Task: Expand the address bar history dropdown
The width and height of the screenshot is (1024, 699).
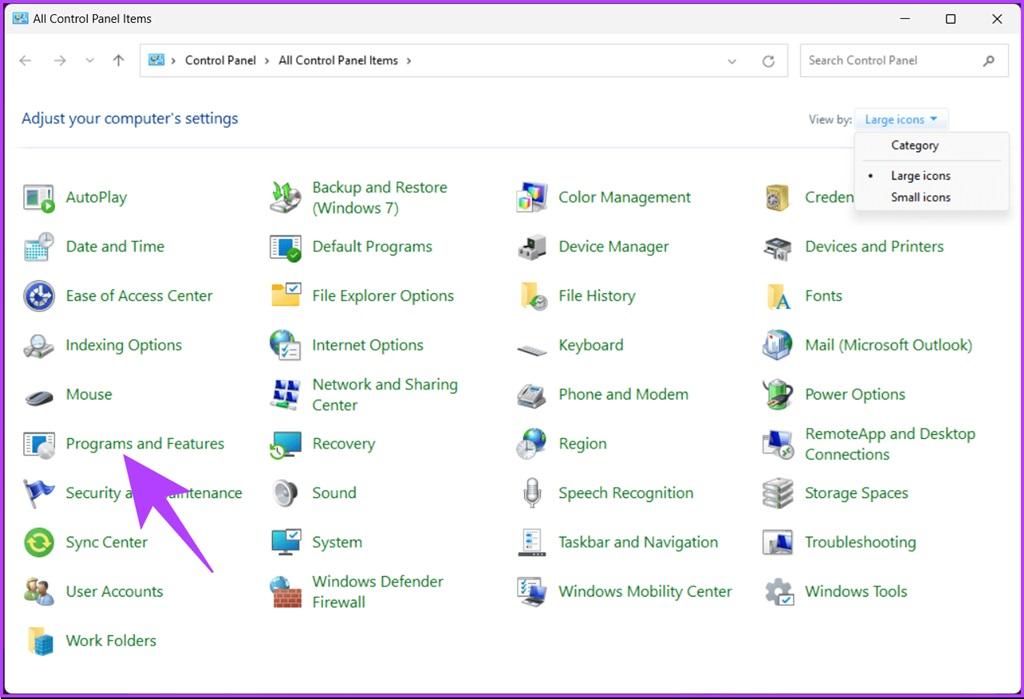Action: pos(732,61)
